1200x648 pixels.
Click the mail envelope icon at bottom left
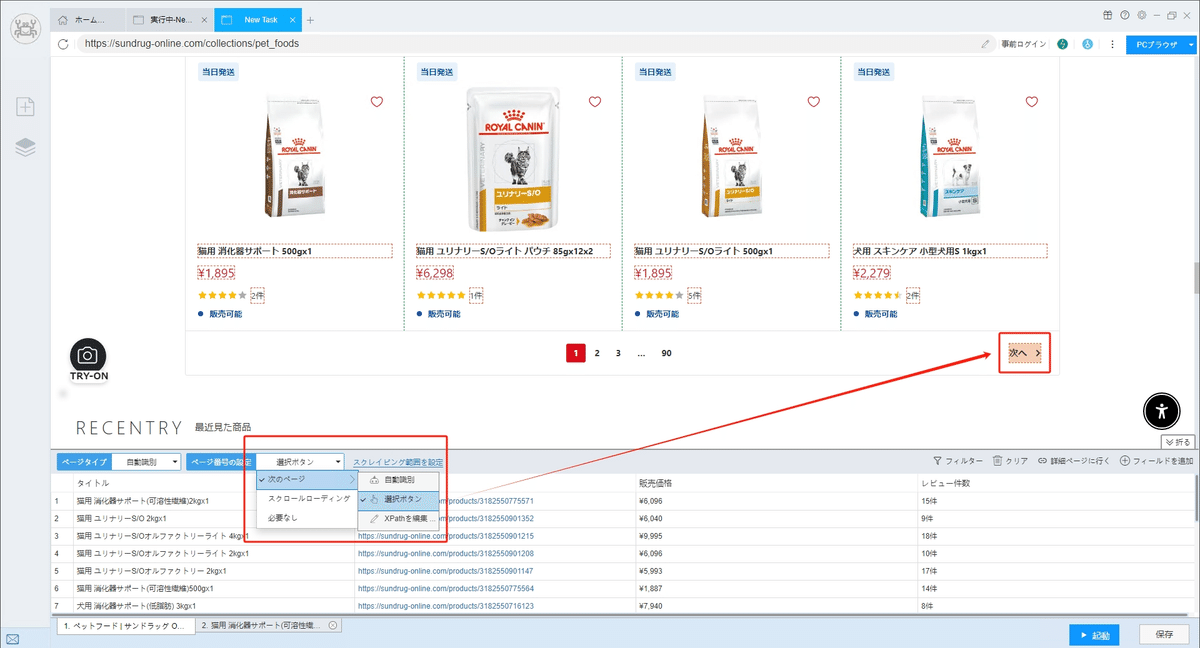[12, 637]
